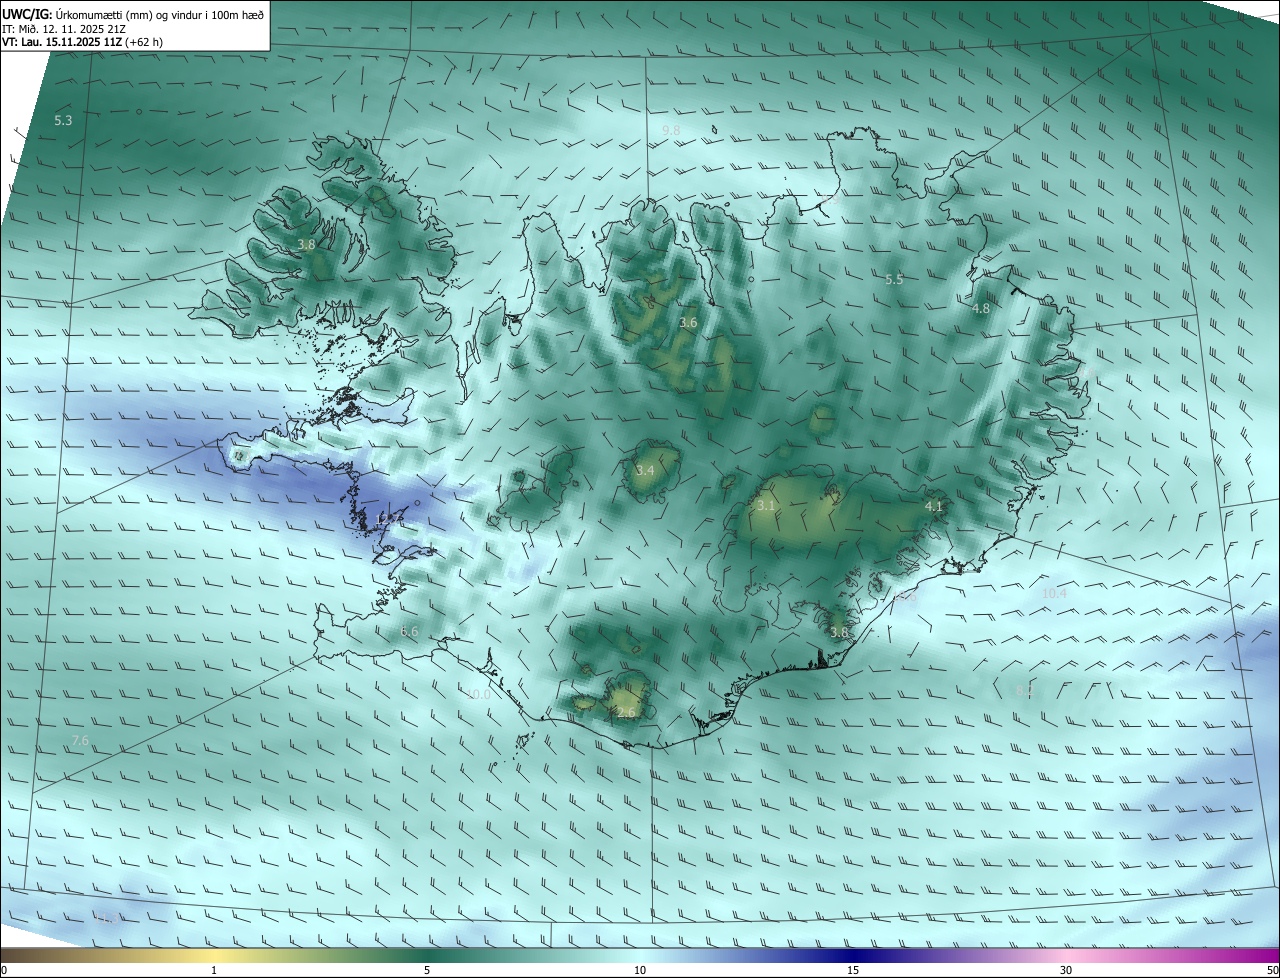The width and height of the screenshot is (1280, 978).
Task: Select the 3.6 value label on the northern highlands
Action: click(688, 323)
